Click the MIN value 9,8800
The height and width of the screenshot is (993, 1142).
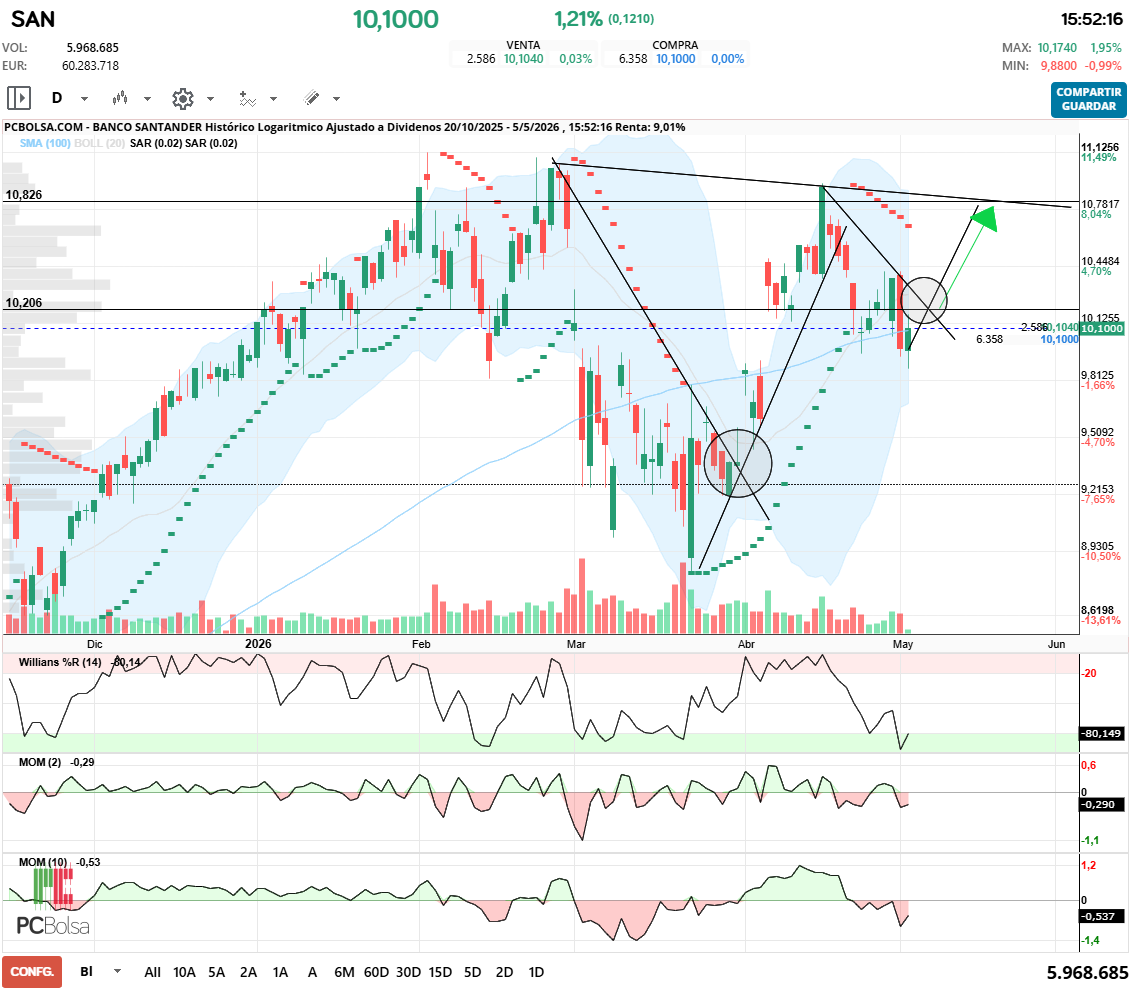pos(1058,66)
